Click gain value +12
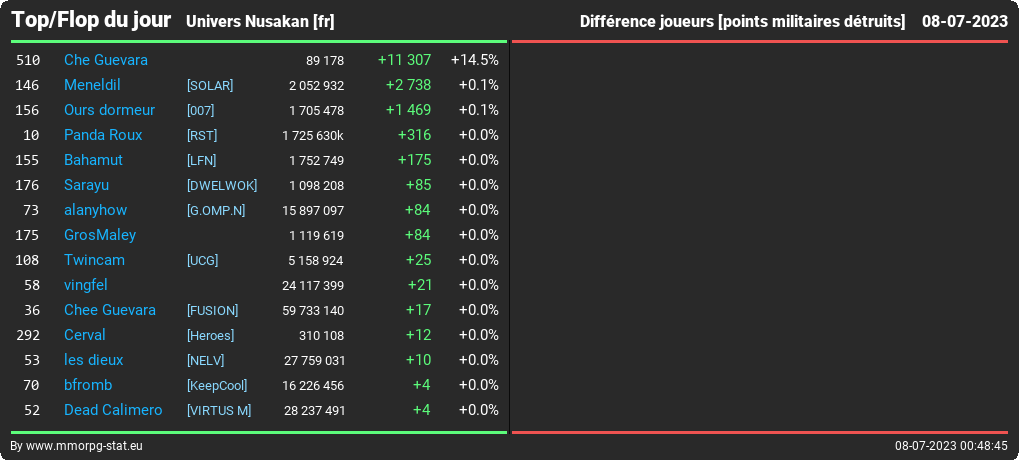 419,335
